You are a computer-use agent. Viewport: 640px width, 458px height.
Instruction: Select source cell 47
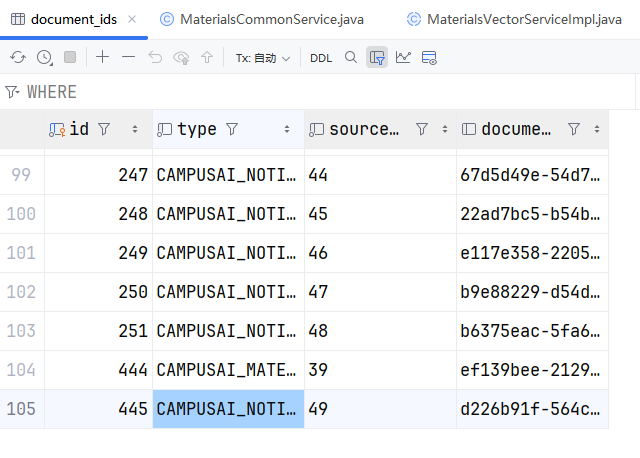[x=380, y=292]
